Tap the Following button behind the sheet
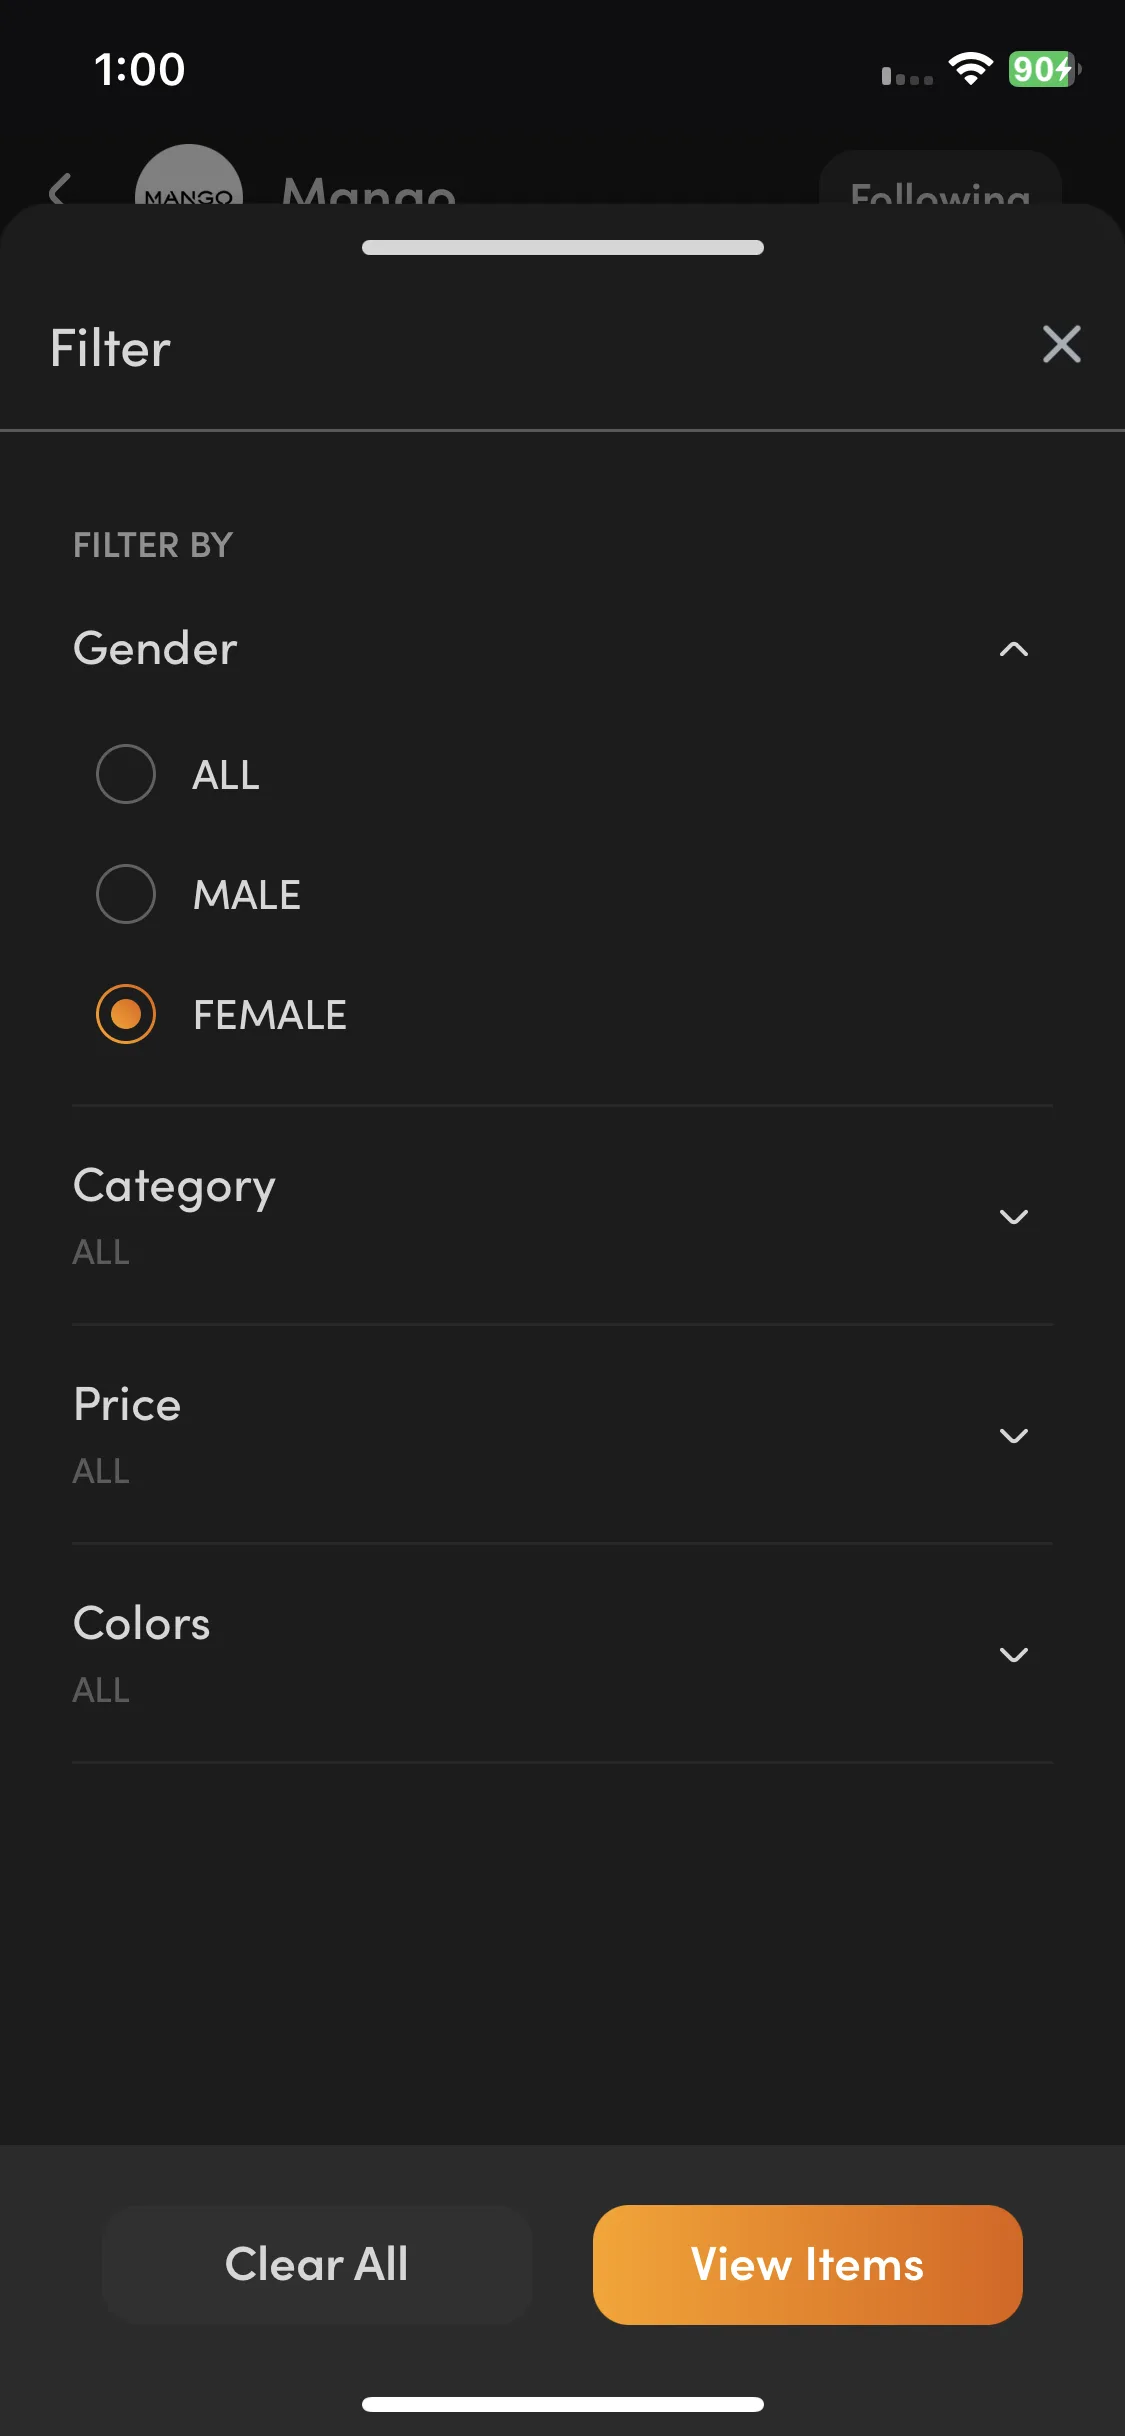The height and width of the screenshot is (2436, 1125). pyautogui.click(x=940, y=180)
